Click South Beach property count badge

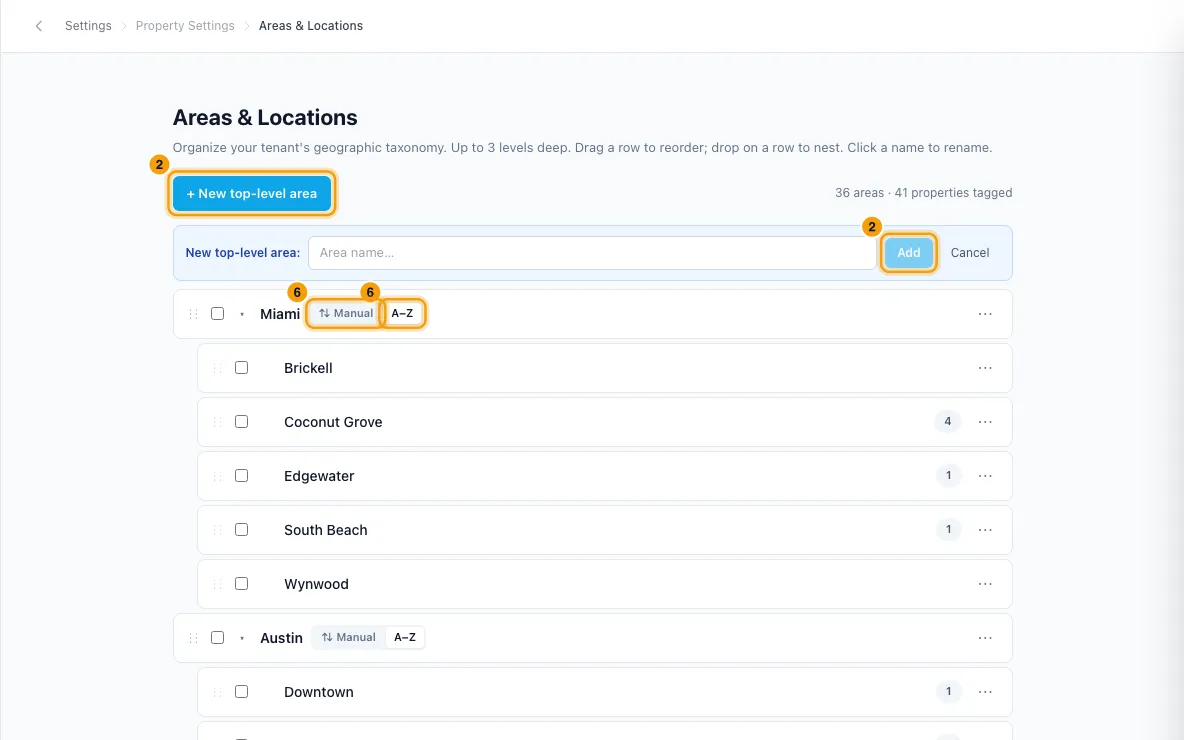[948, 529]
